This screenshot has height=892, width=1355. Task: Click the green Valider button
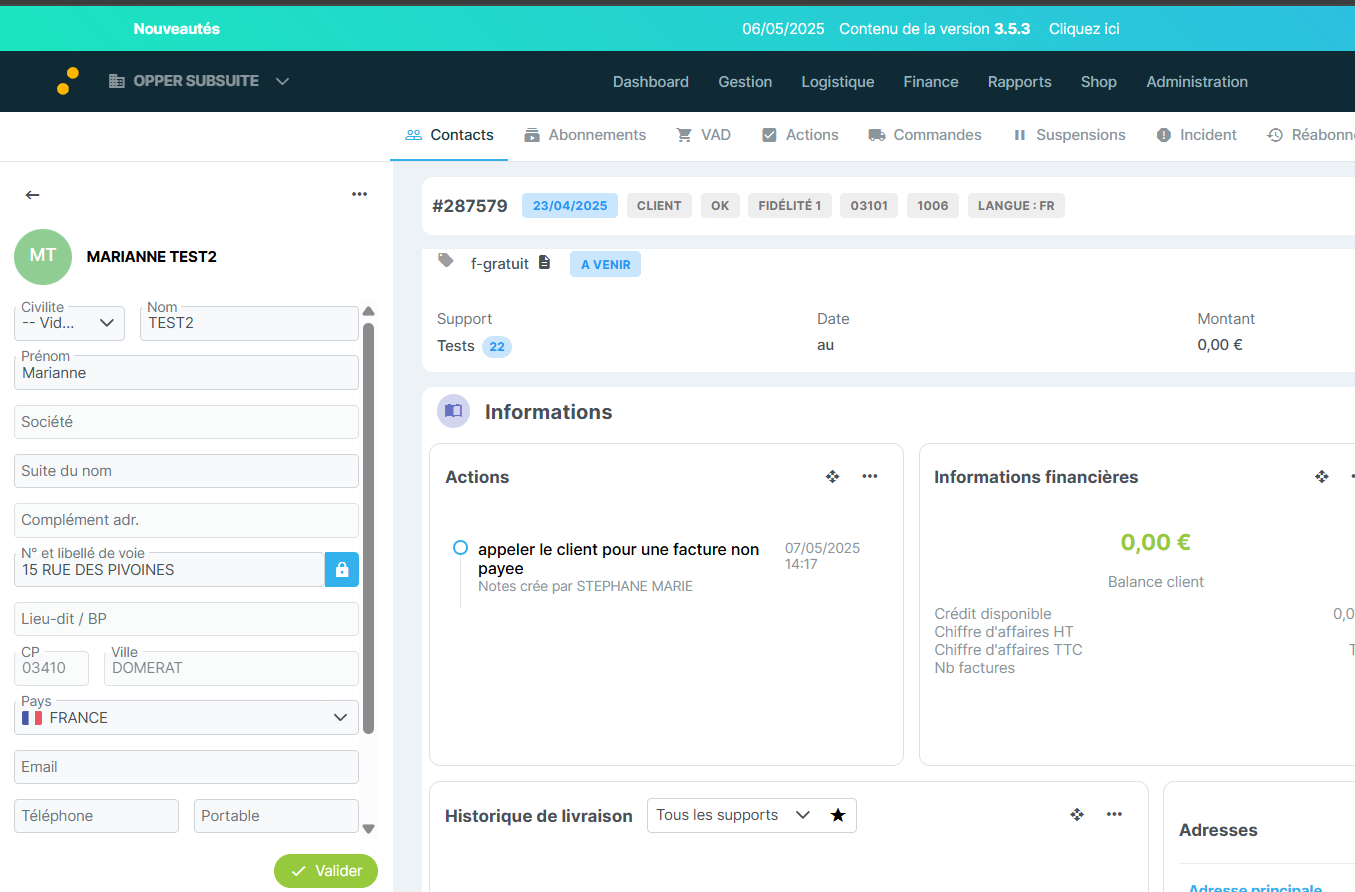[326, 871]
